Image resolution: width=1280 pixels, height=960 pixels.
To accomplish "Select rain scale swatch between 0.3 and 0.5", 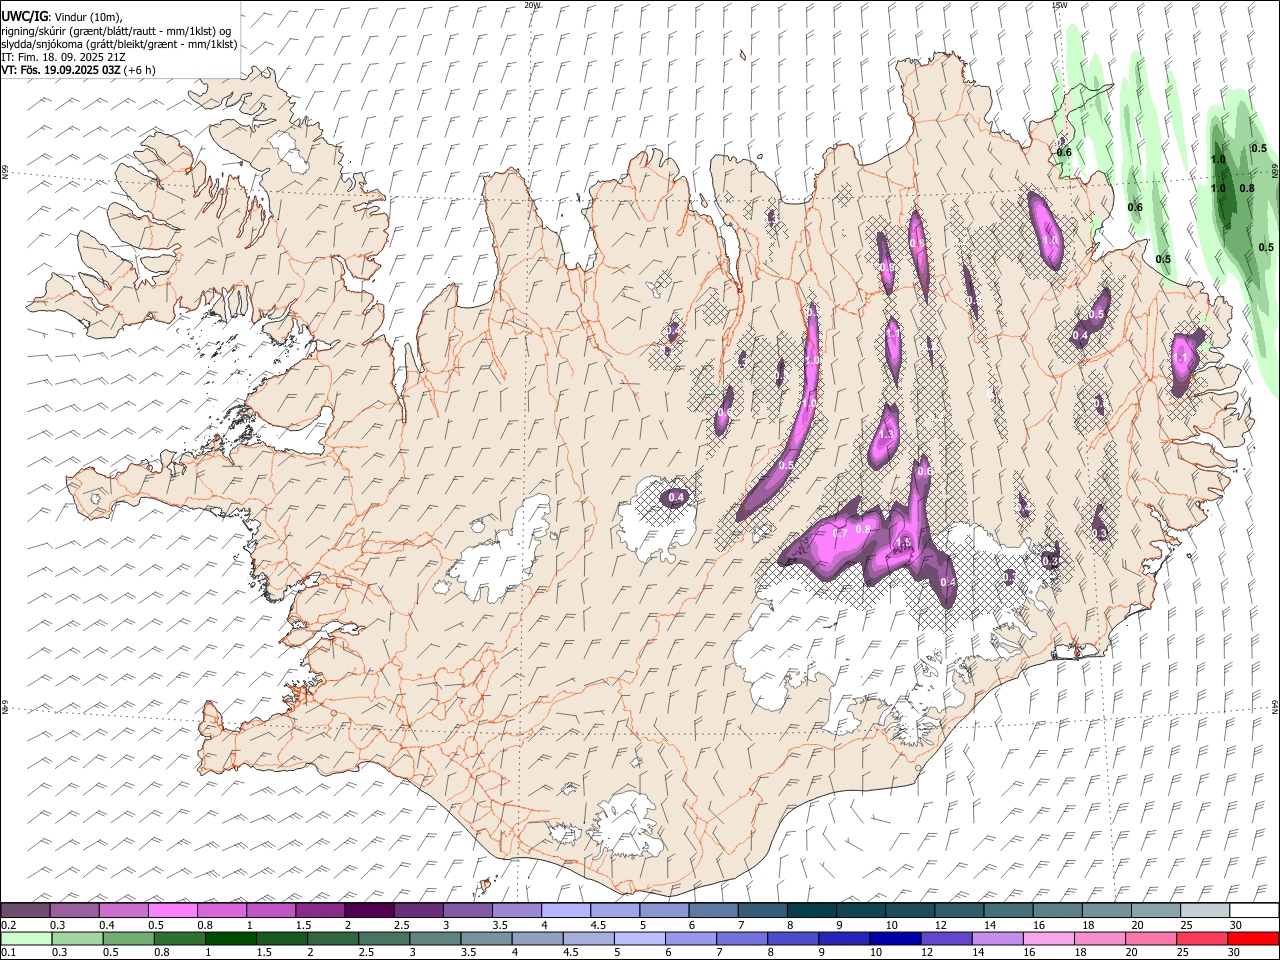I will tap(77, 938).
